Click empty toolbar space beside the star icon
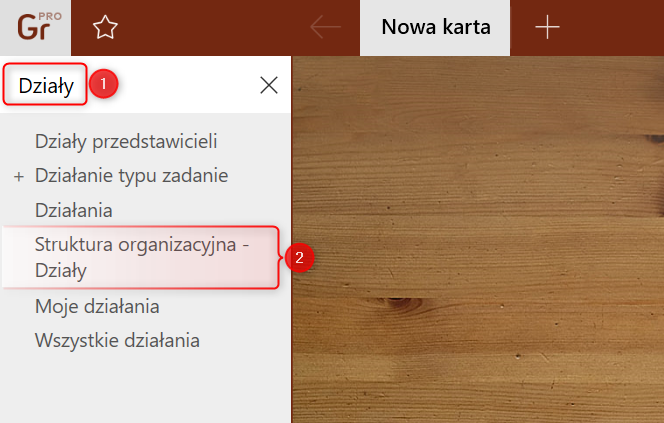Viewport: 664px width, 423px height. coord(212,28)
